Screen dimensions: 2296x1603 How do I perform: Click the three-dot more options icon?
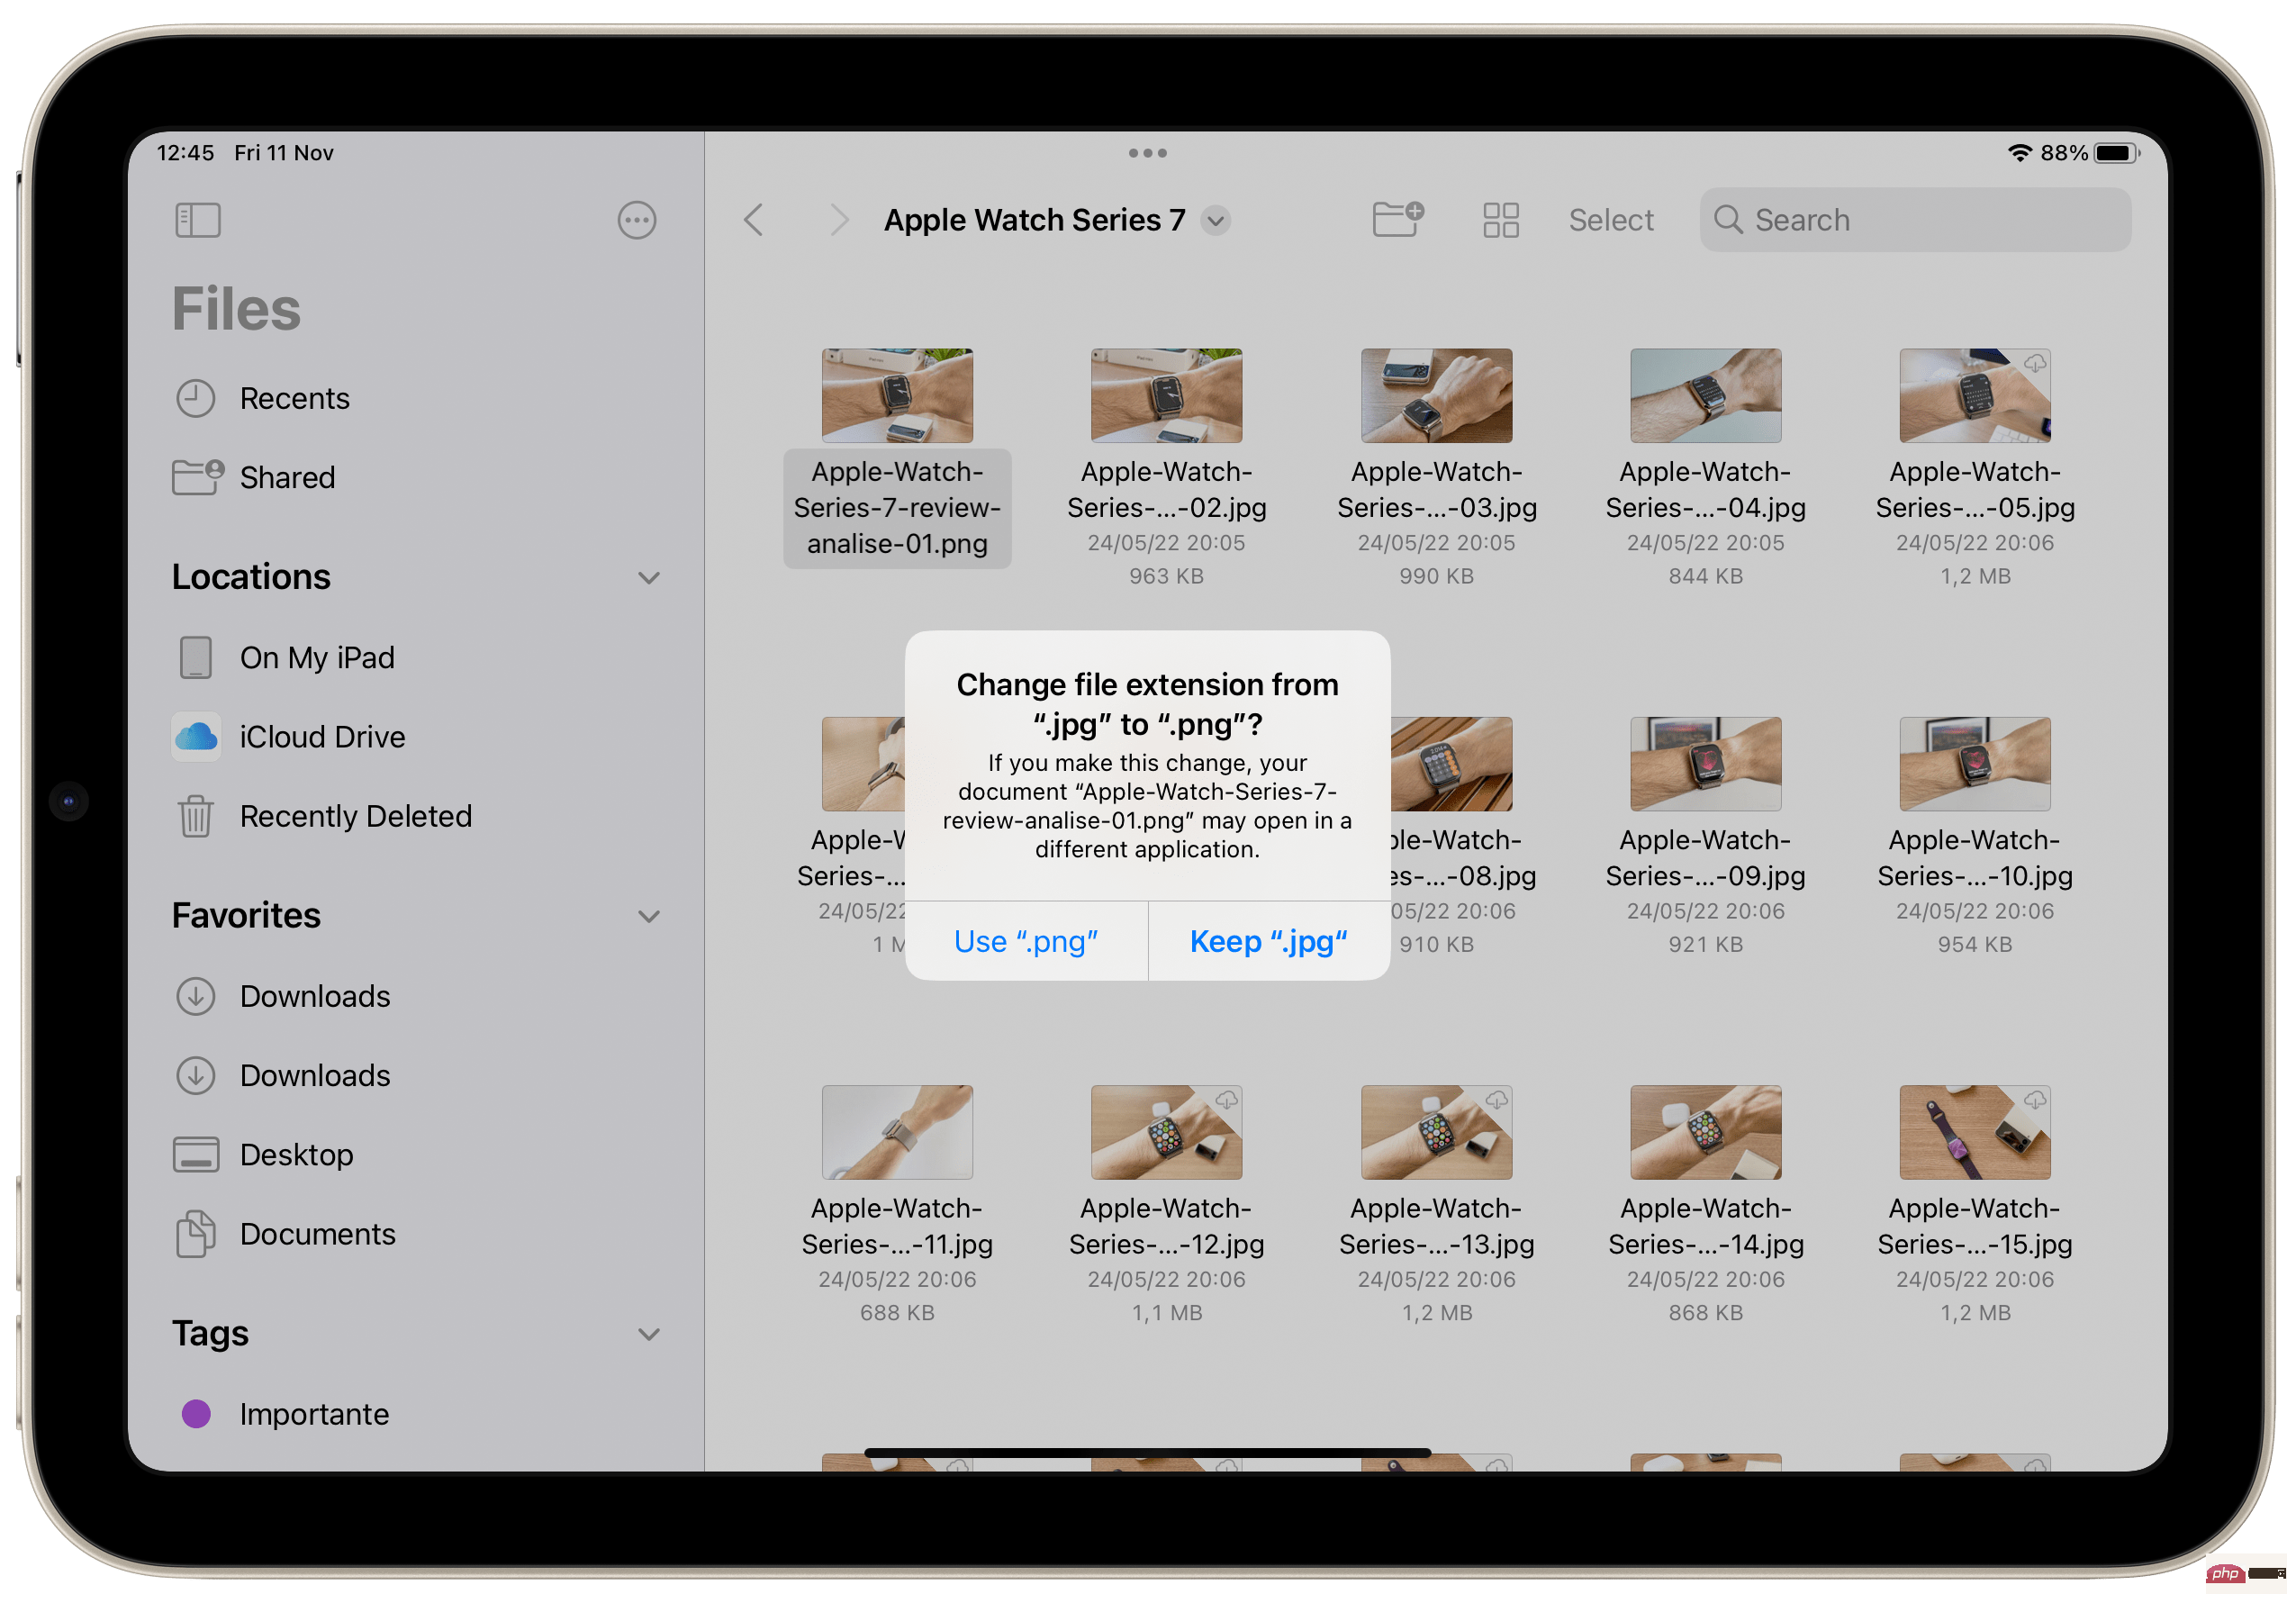[x=637, y=220]
